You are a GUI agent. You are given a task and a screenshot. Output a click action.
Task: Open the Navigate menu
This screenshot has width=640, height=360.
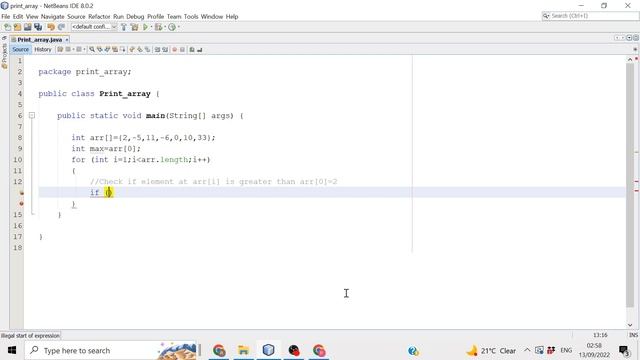[53, 17]
